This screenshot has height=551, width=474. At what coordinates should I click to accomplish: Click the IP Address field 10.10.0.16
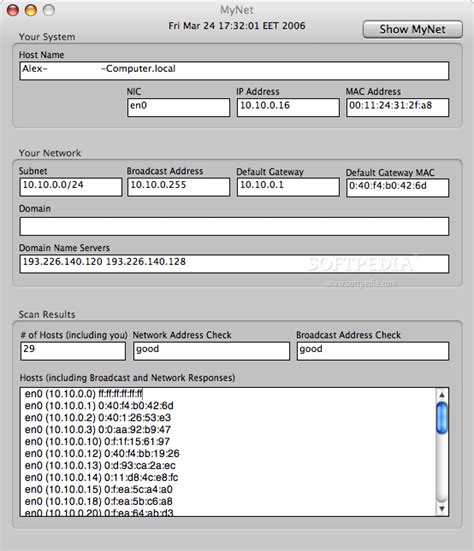[288, 107]
